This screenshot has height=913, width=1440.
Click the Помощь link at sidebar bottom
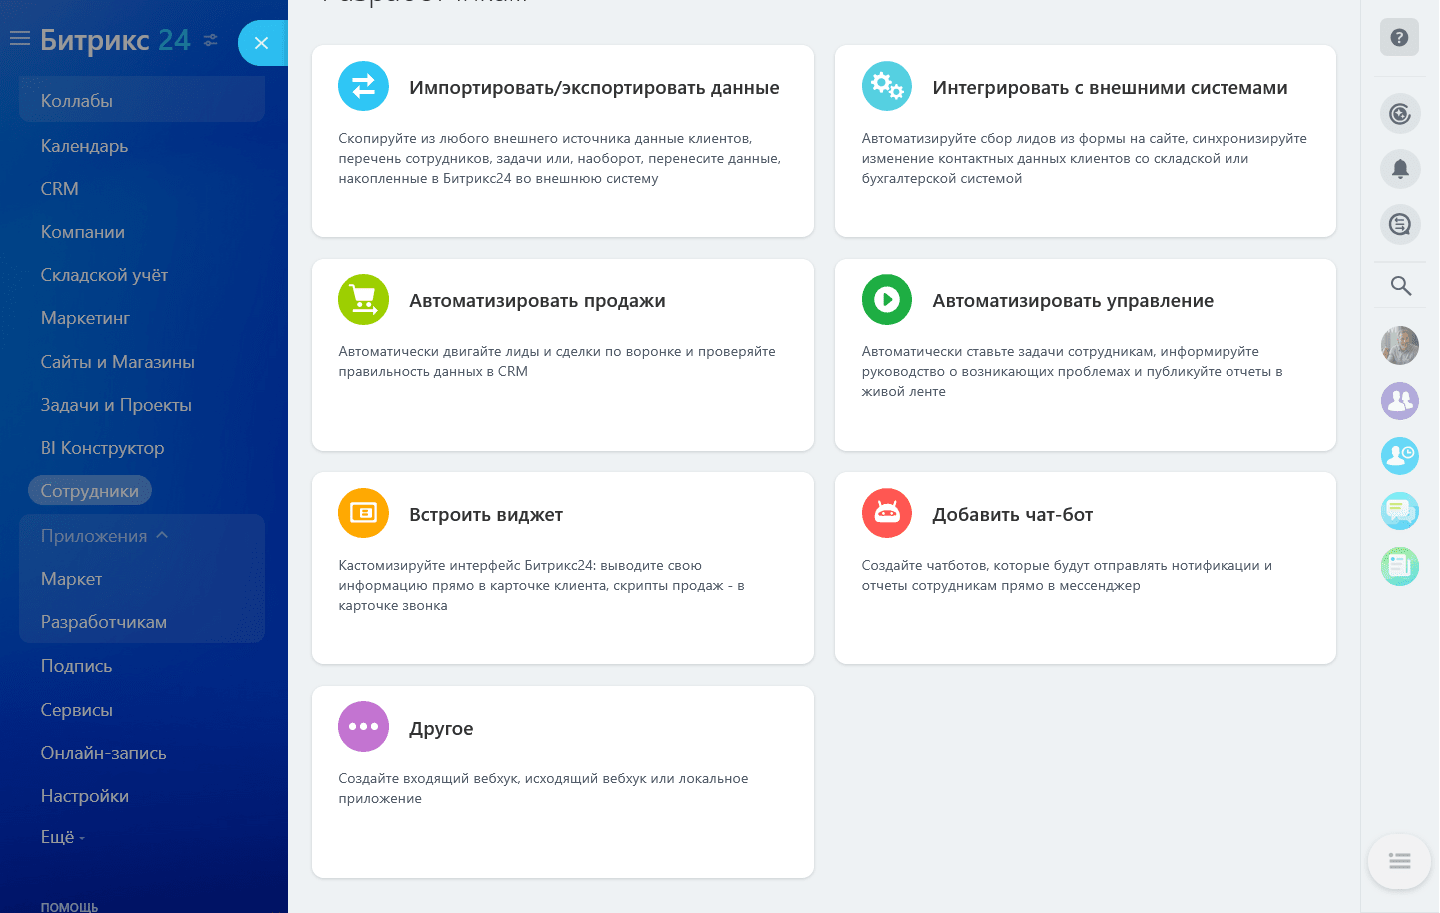pyautogui.click(x=69, y=906)
